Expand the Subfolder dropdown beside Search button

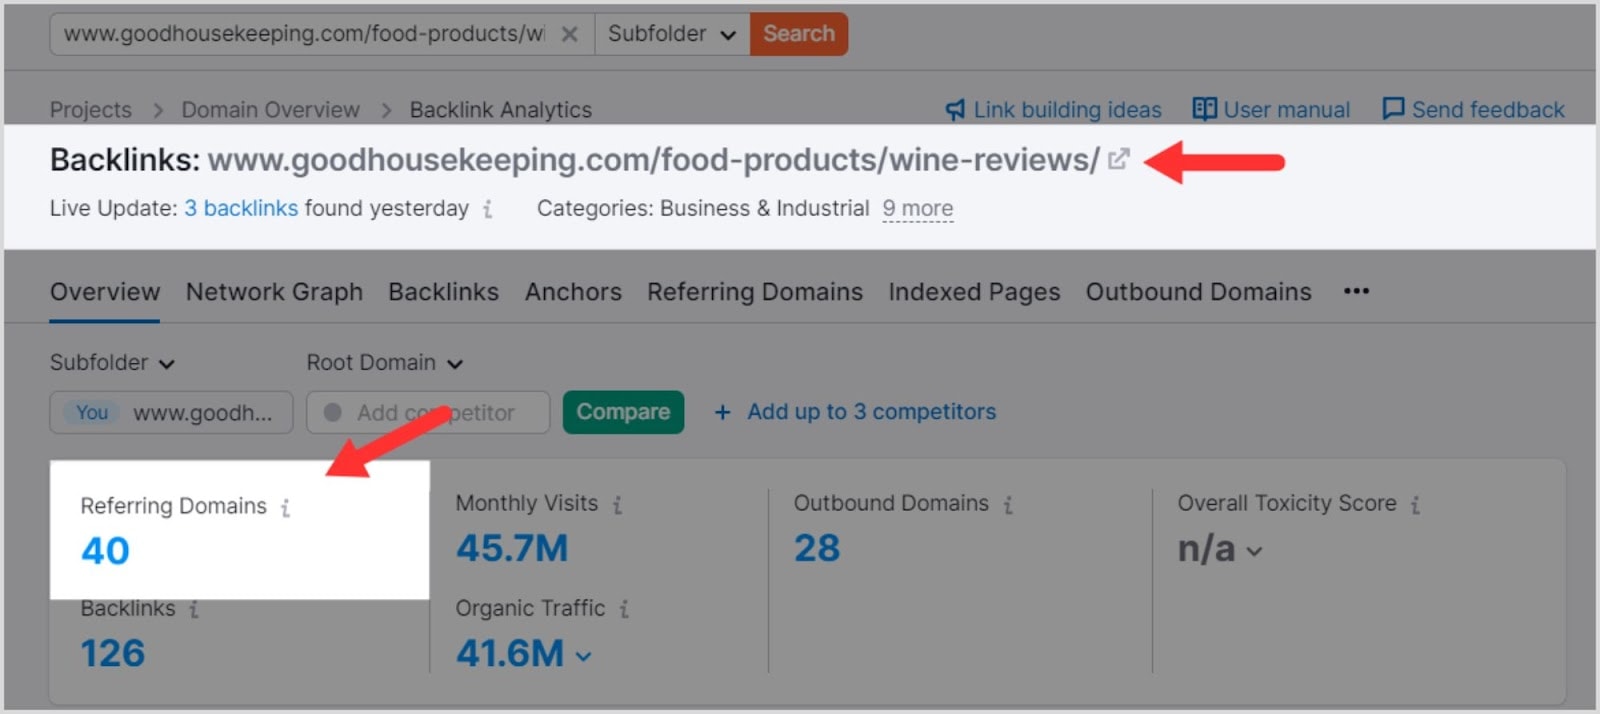pos(671,34)
